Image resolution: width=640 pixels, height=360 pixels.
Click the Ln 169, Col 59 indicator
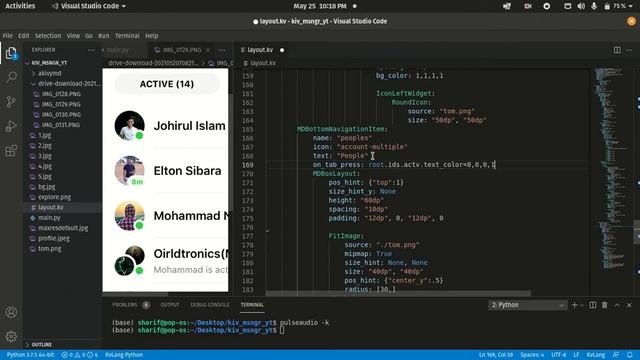[496, 355]
